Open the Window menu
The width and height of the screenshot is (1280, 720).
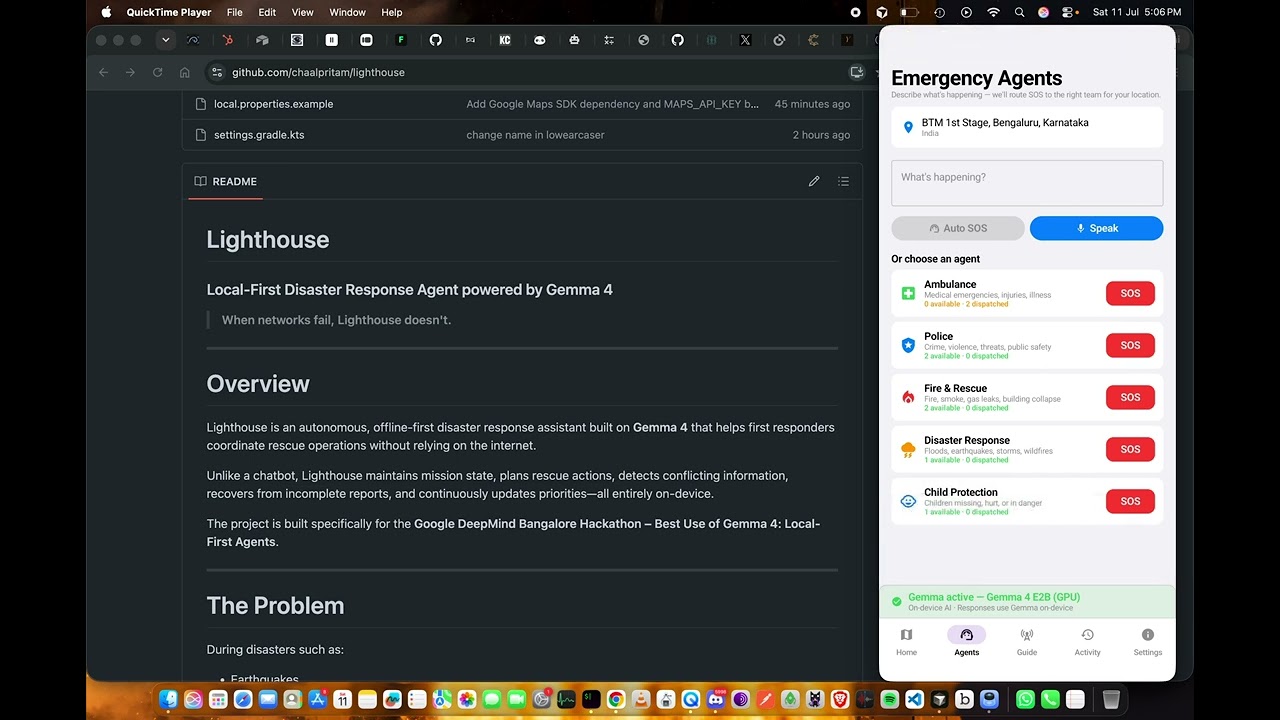click(x=347, y=12)
